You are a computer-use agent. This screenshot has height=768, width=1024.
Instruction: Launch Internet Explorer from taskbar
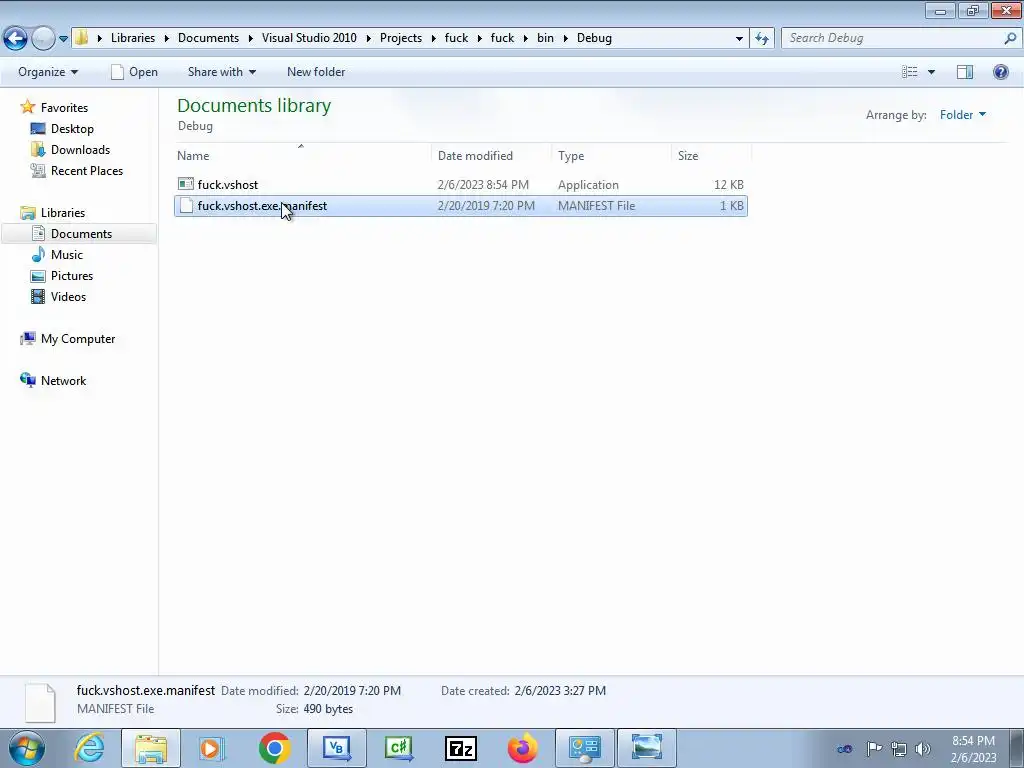tap(90, 748)
